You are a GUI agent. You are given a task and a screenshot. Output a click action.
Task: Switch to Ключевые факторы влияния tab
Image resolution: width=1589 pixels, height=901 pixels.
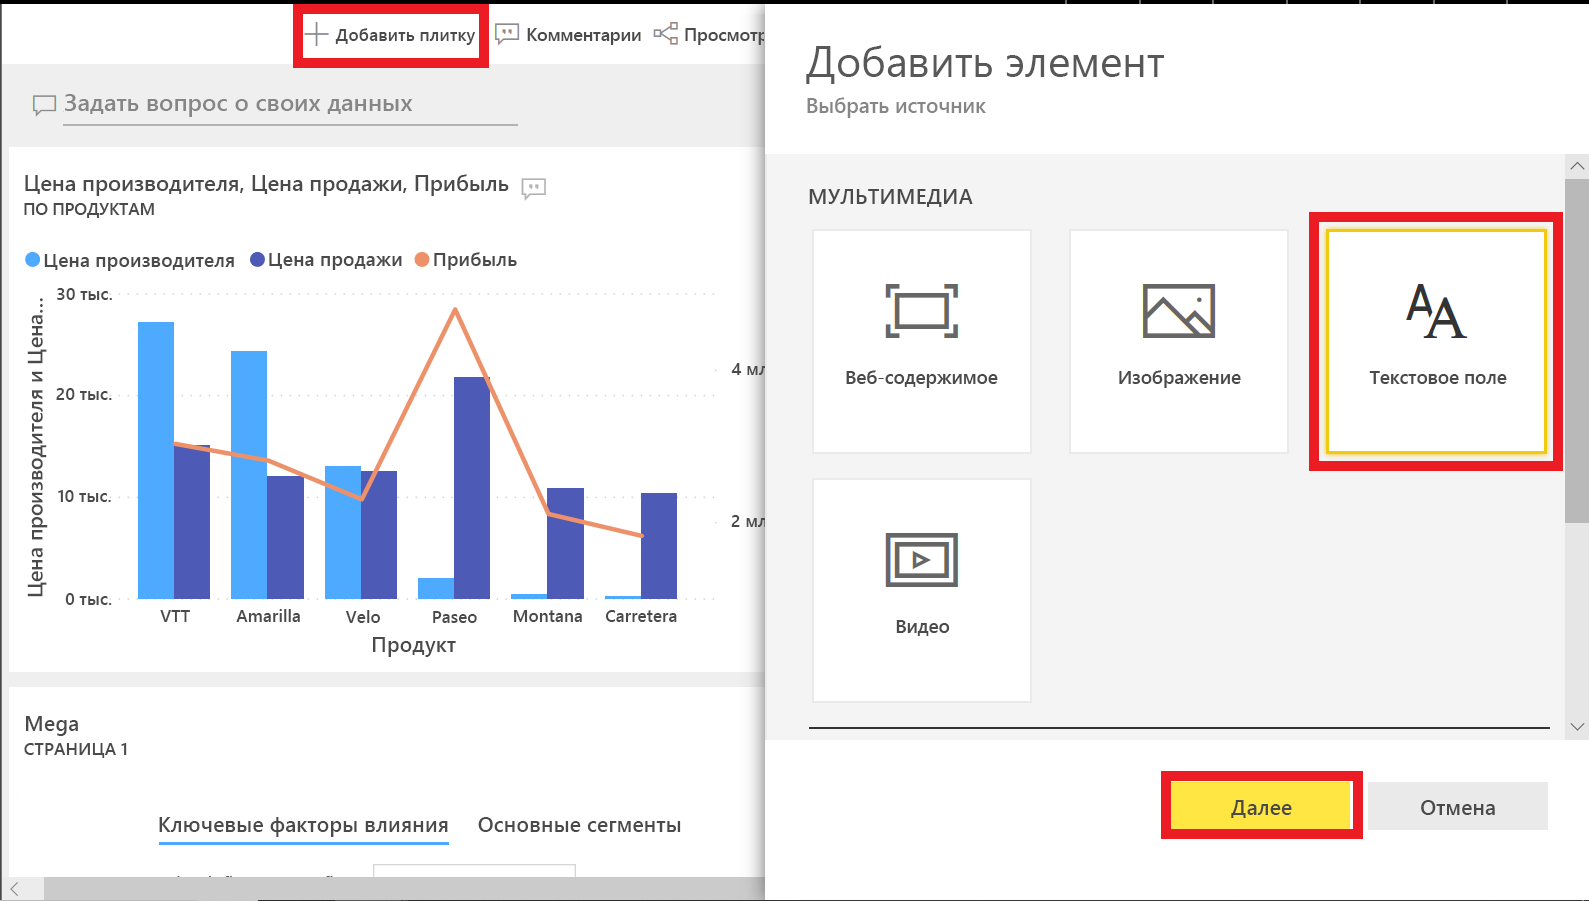303,826
